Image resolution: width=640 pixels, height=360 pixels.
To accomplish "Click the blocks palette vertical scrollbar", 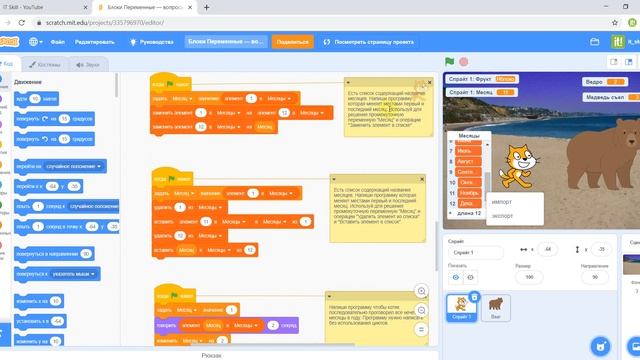I will [116, 85].
